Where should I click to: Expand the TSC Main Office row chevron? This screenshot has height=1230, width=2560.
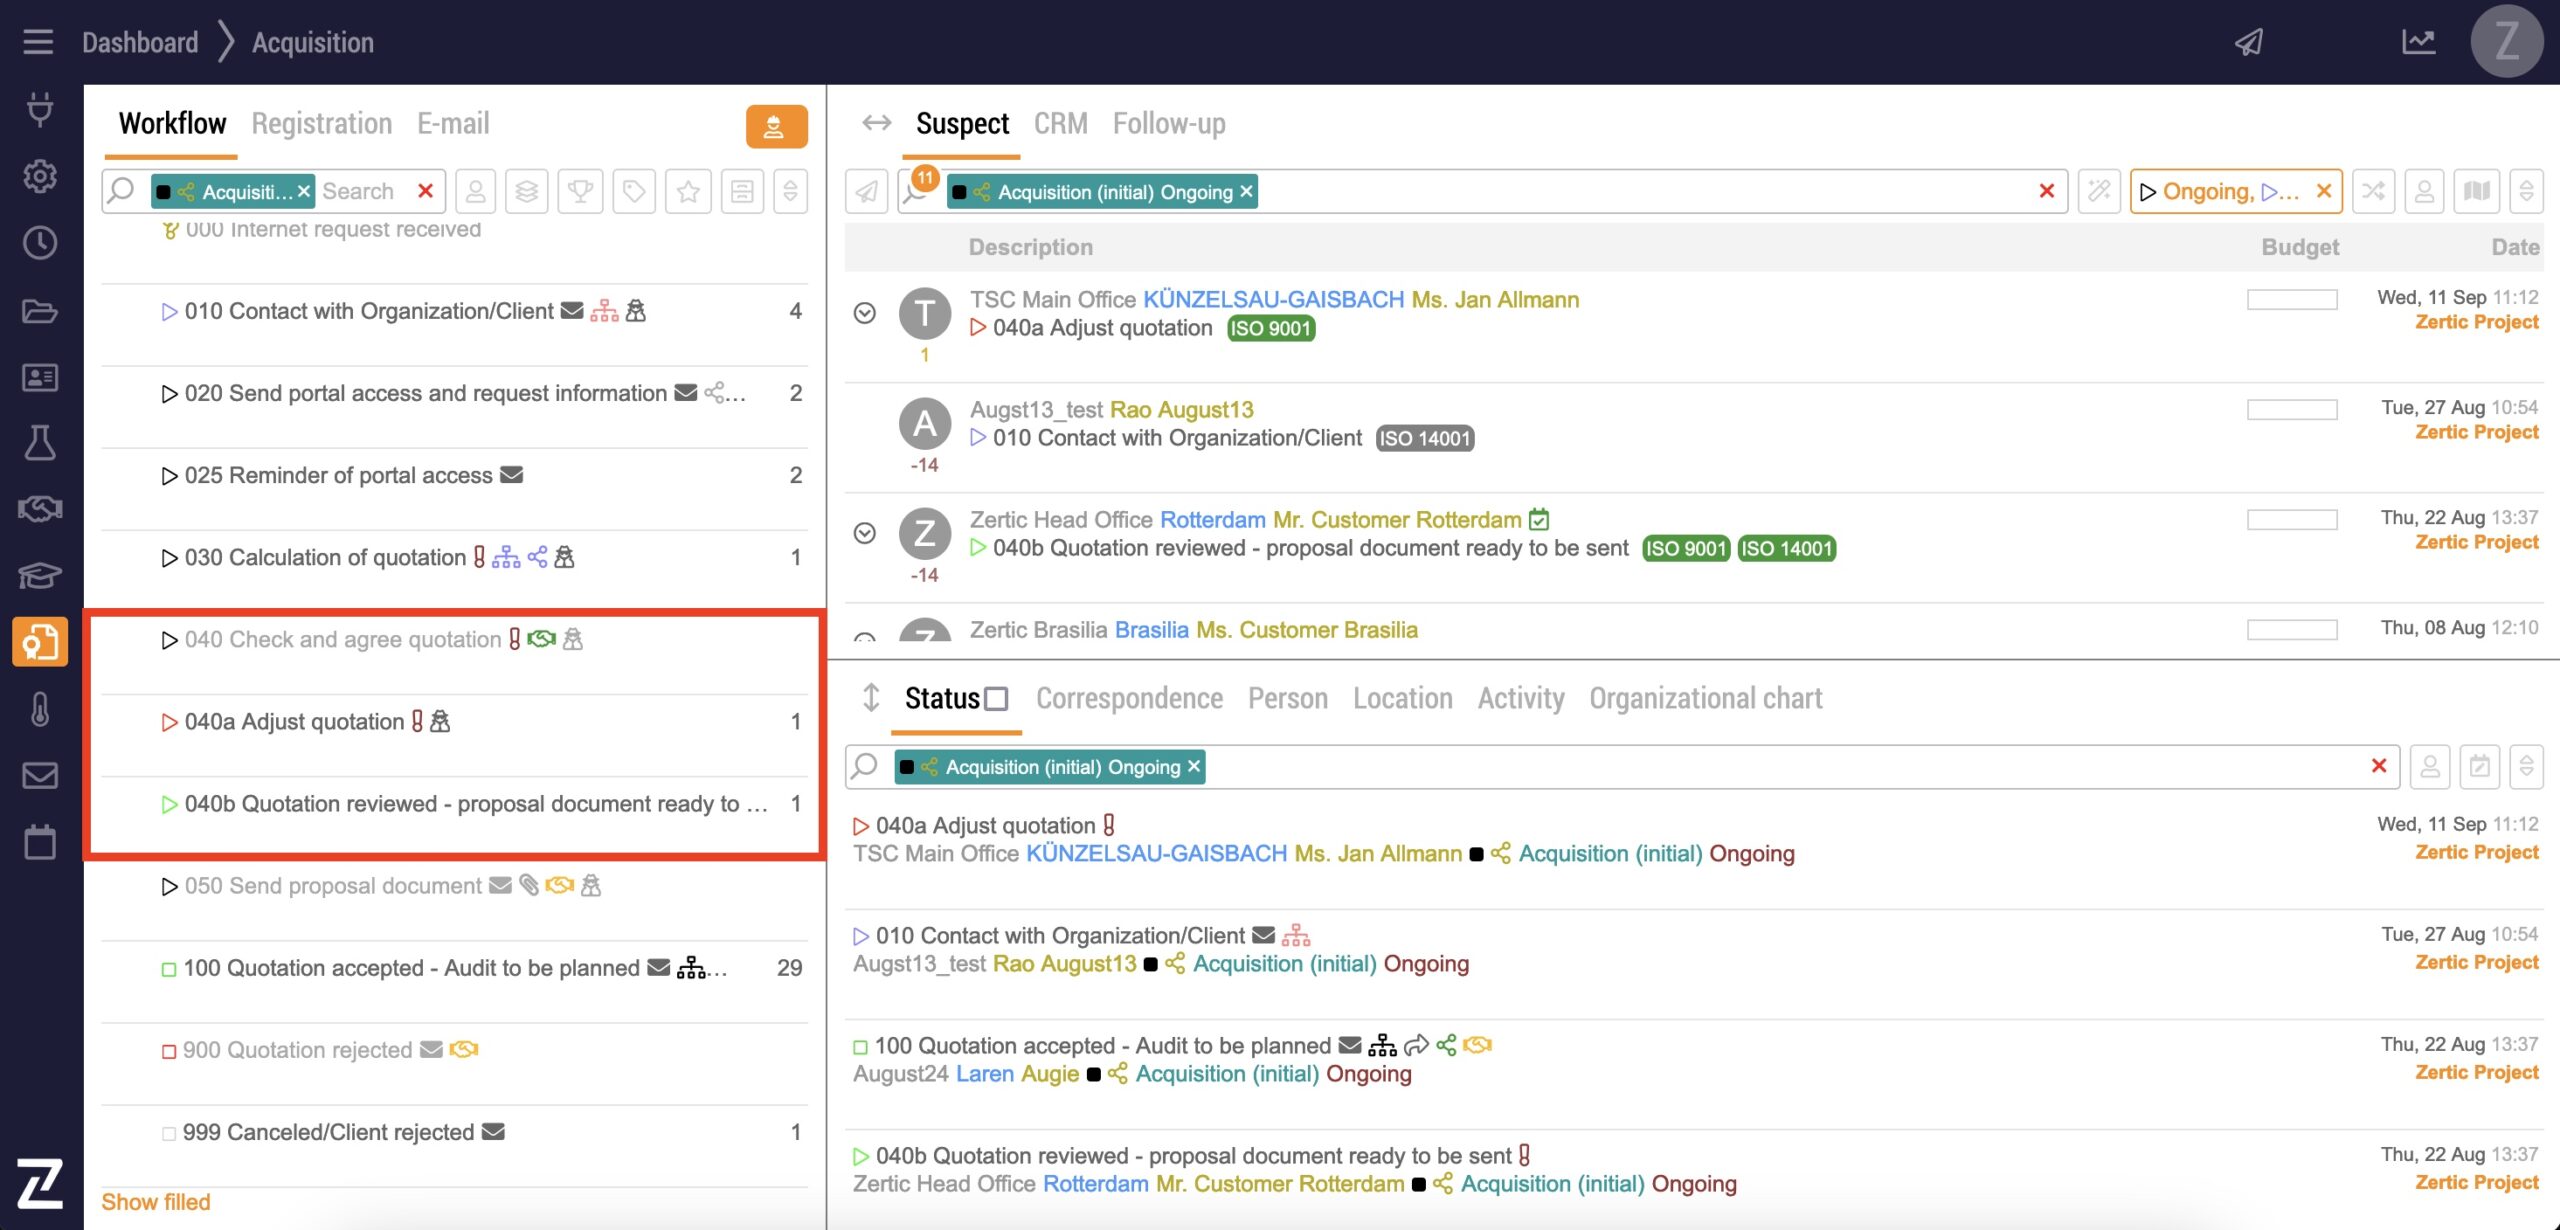(865, 313)
